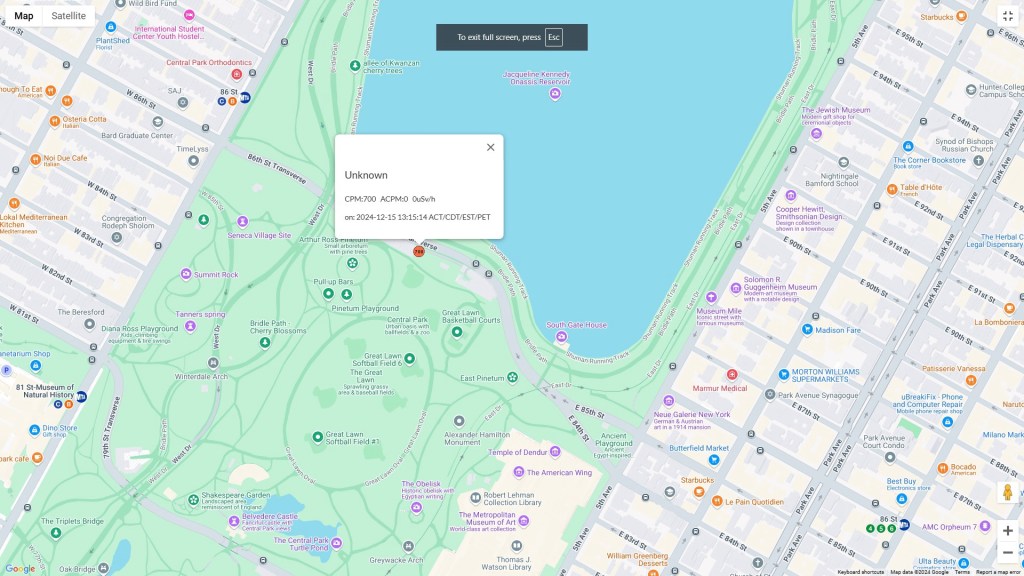1024x576 pixels.
Task: Zoom out using the minus button
Action: pyautogui.click(x=1007, y=552)
